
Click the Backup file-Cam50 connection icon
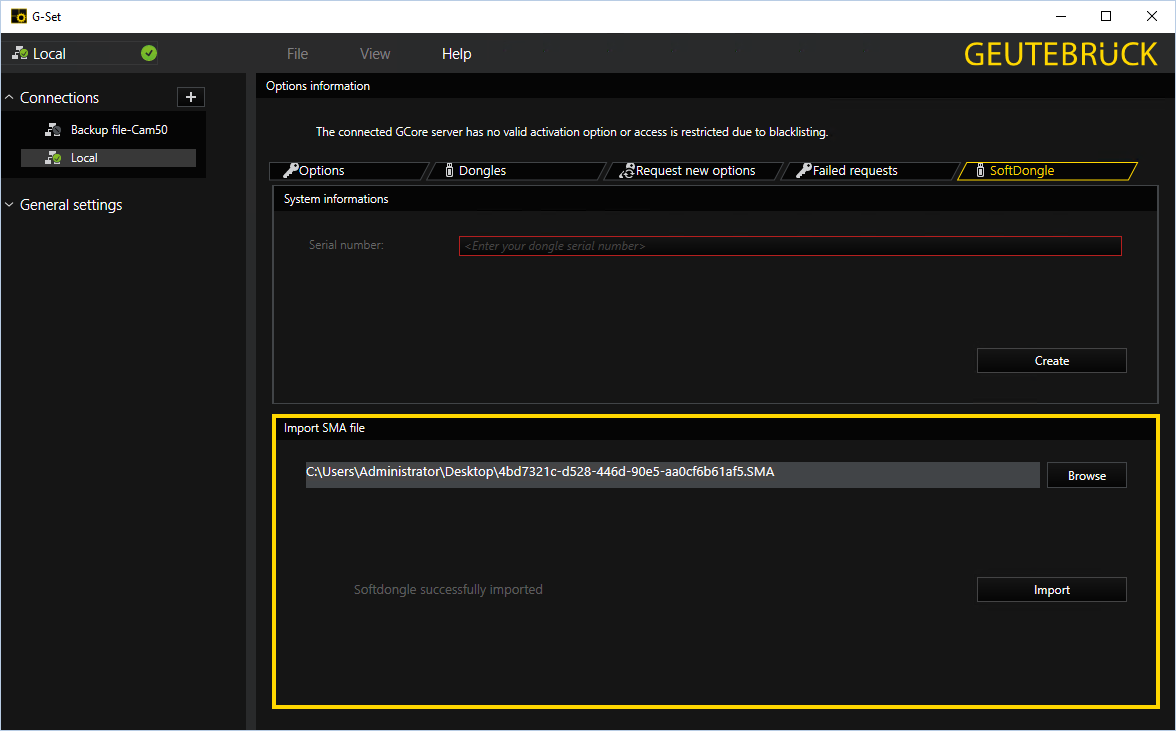click(54, 130)
